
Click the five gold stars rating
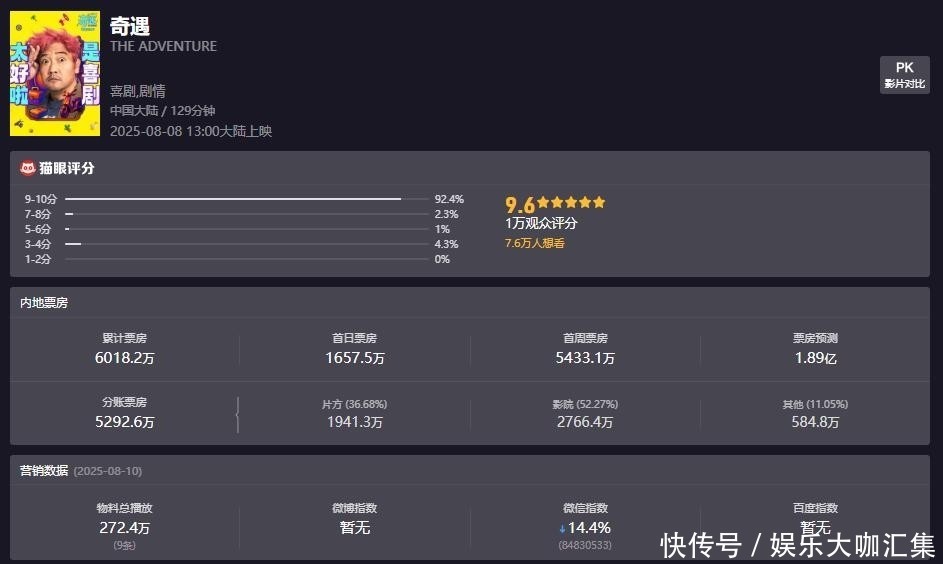pos(571,202)
